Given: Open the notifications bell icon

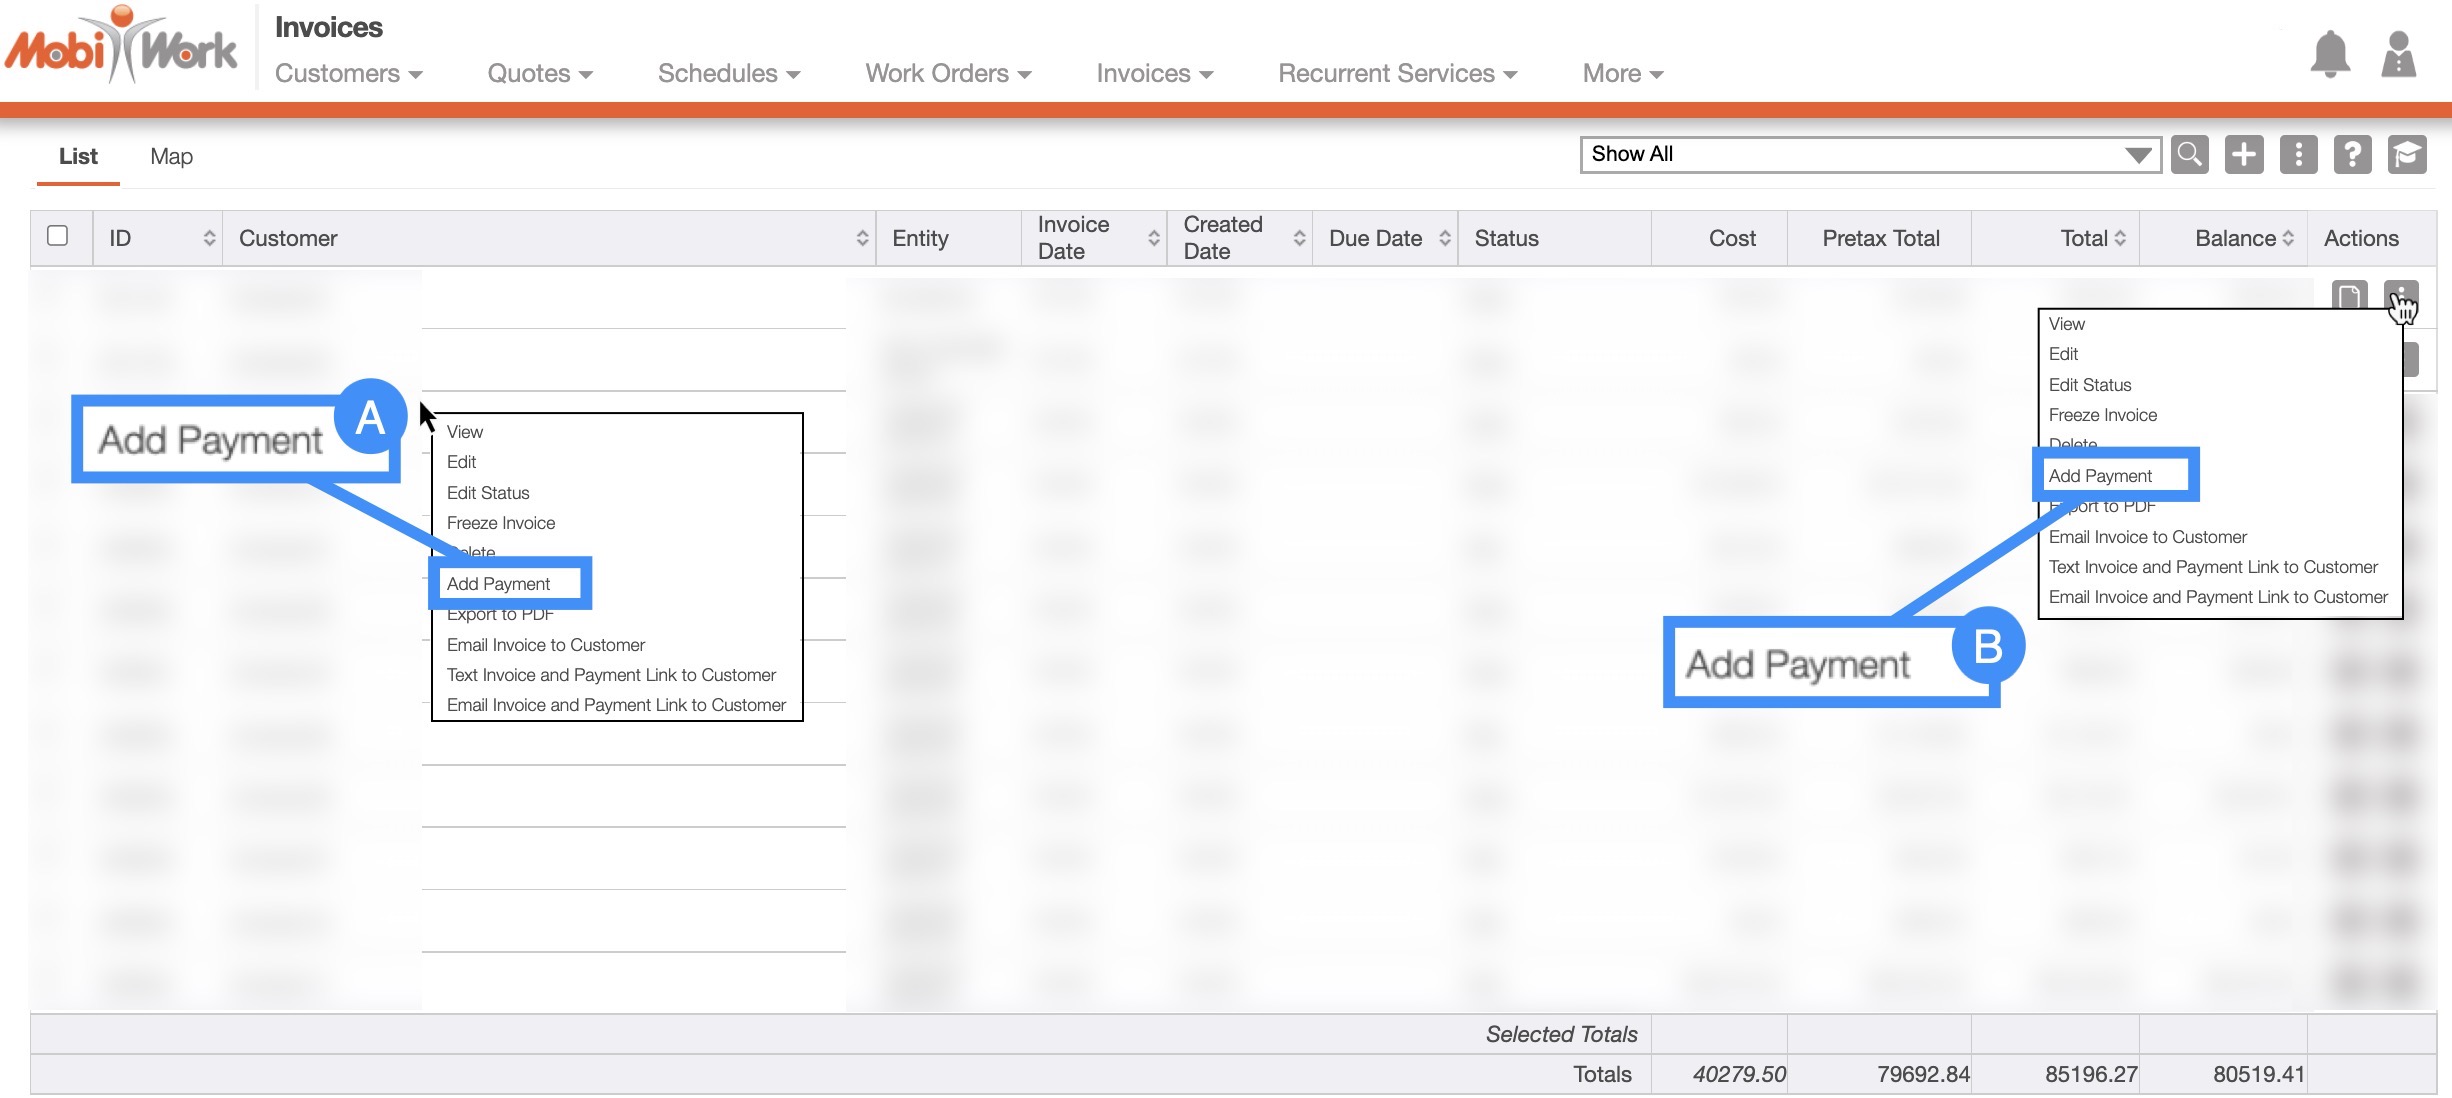Looking at the screenshot, I should [2329, 54].
